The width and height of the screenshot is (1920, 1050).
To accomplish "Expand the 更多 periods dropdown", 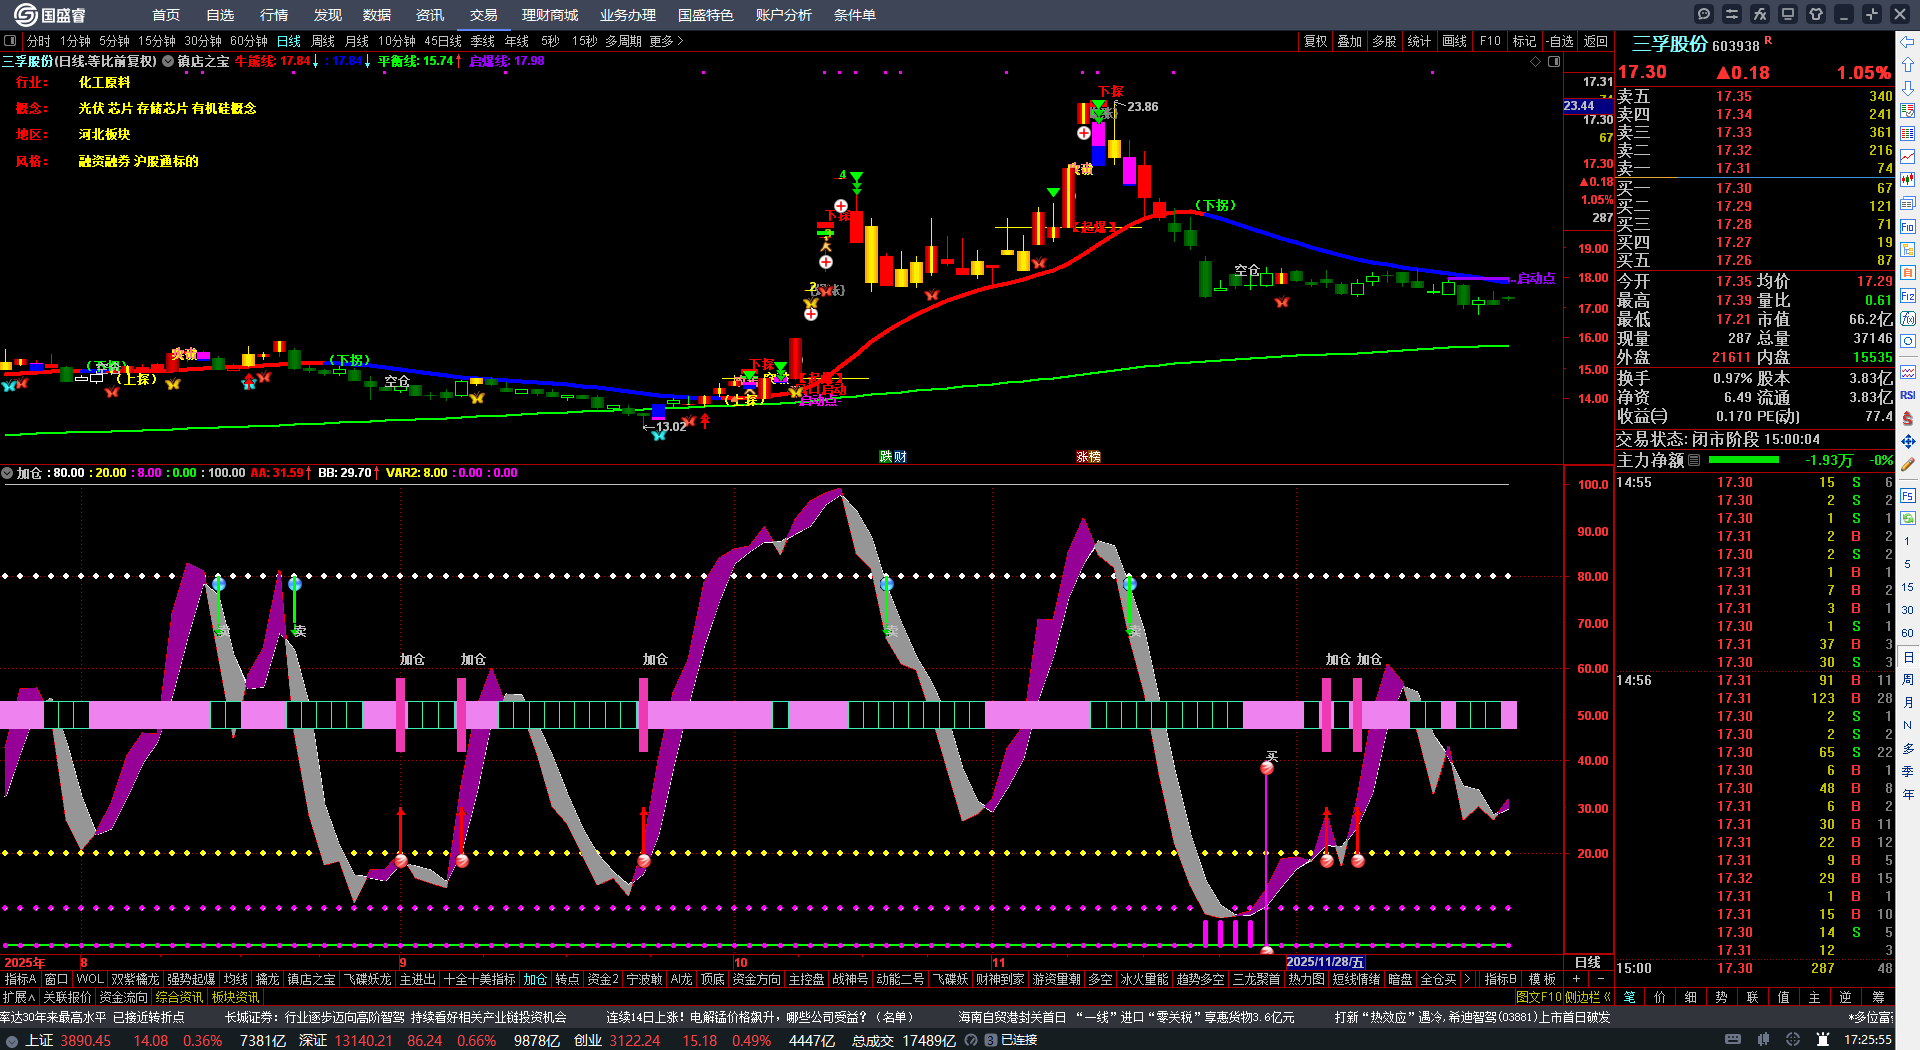I will [x=666, y=41].
